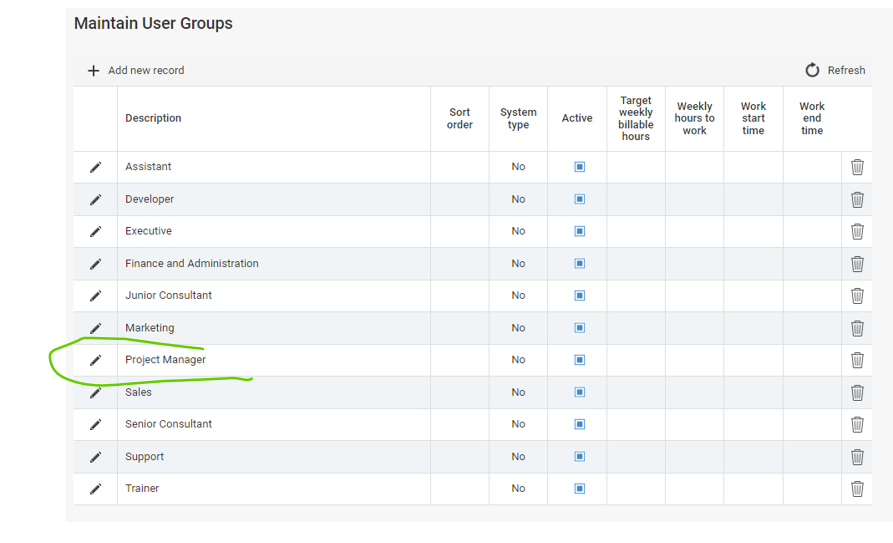This screenshot has height=543, width=893.
Task: Delete the Marketing group using trash icon
Action: tap(857, 328)
